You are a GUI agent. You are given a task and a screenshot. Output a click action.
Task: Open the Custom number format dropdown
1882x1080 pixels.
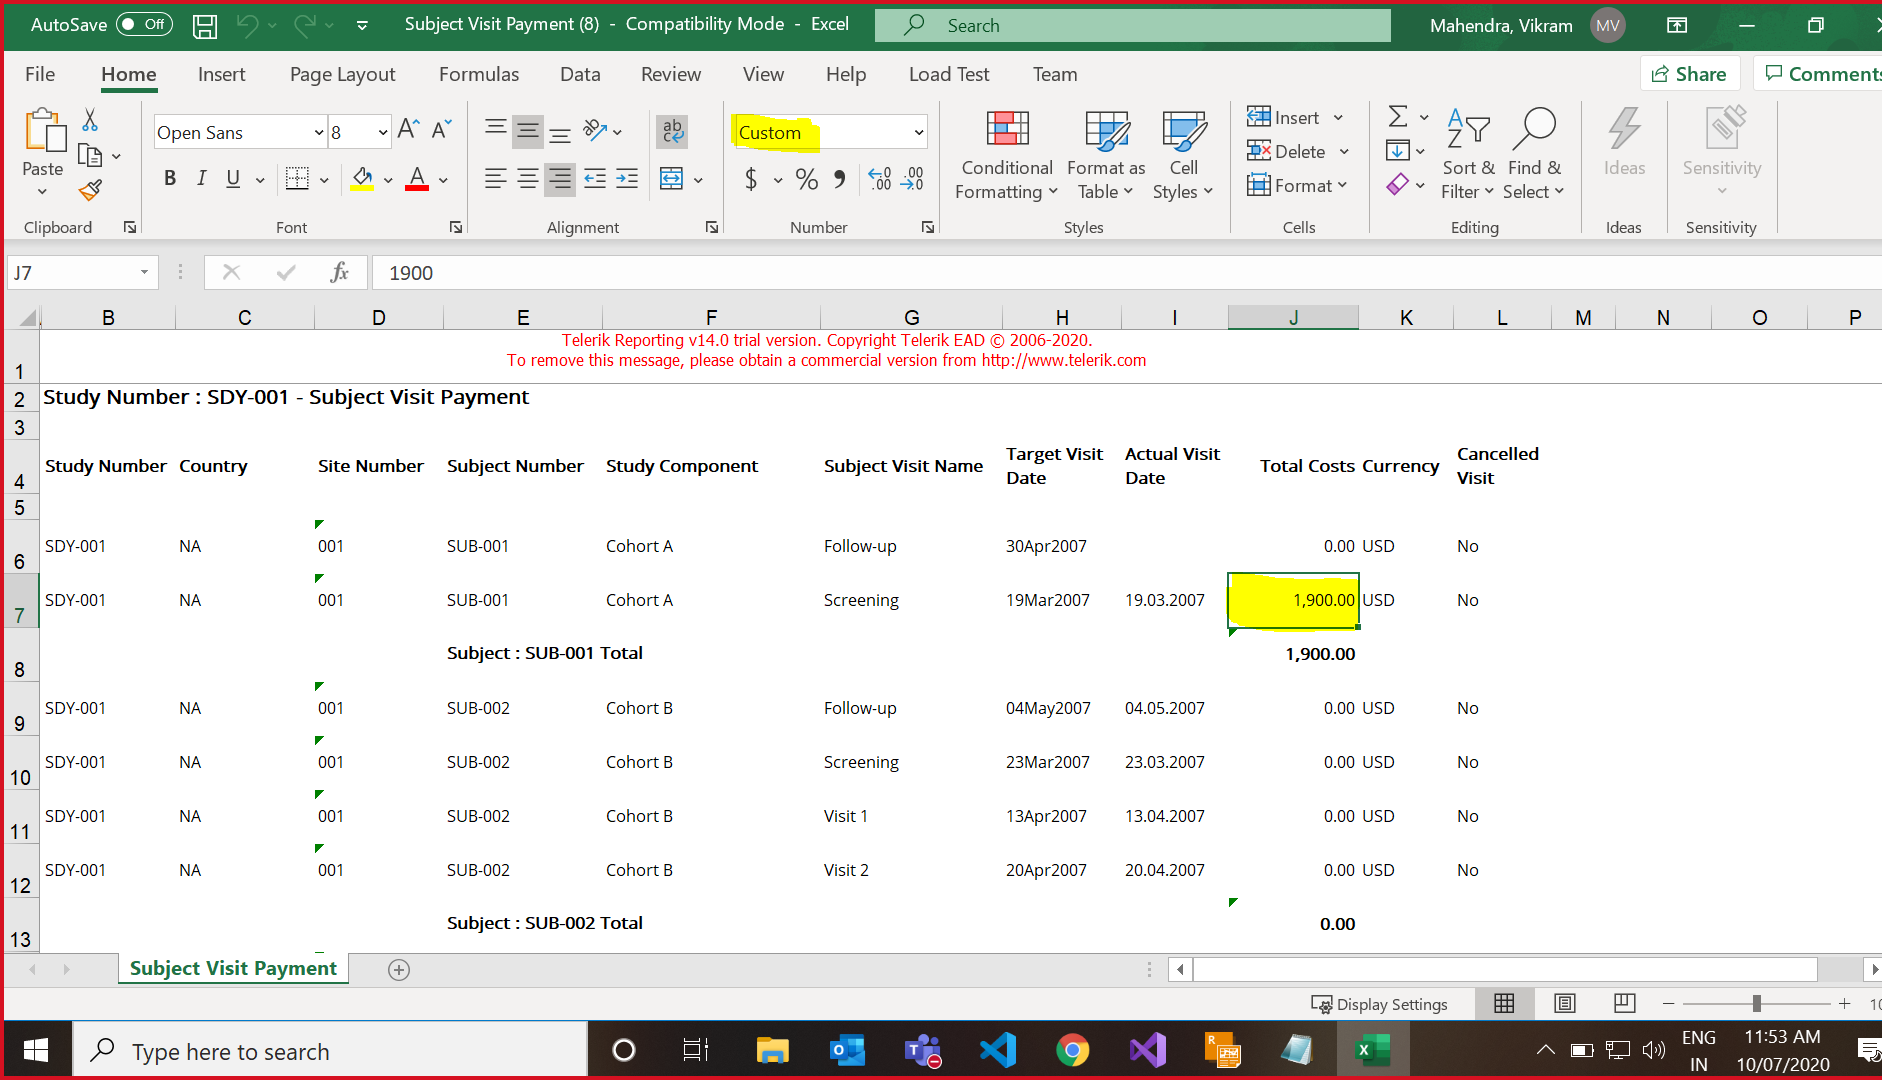(x=918, y=133)
